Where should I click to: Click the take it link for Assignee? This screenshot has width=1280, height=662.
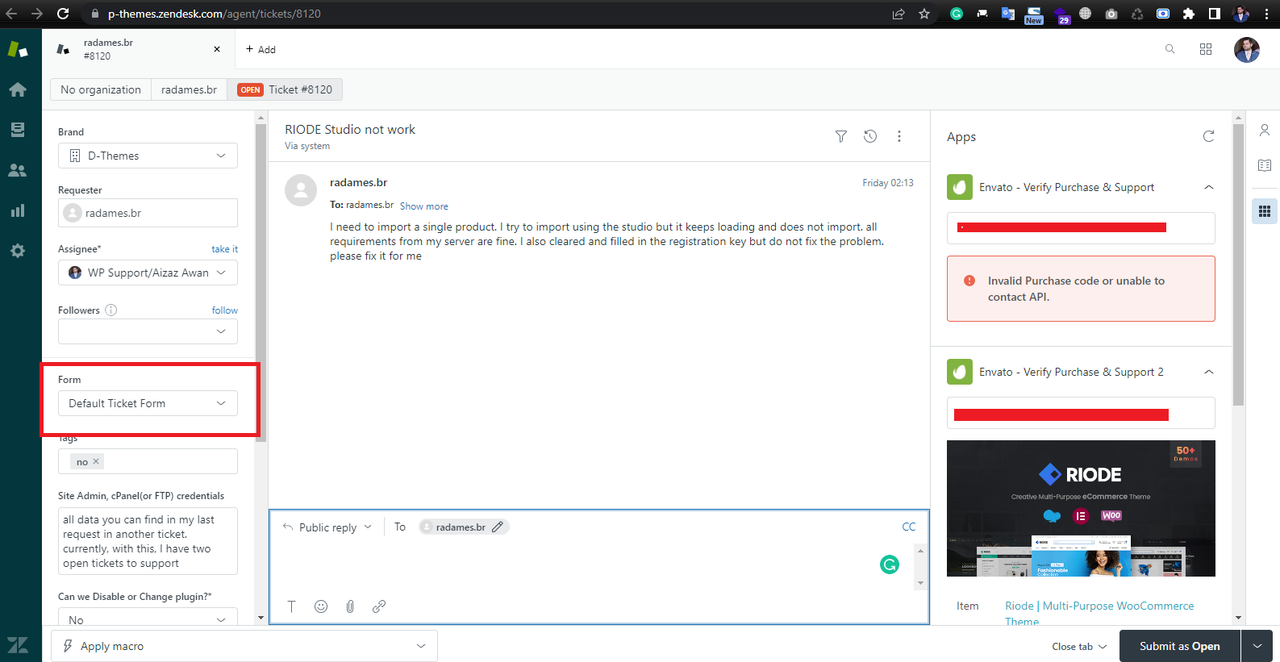[225, 249]
